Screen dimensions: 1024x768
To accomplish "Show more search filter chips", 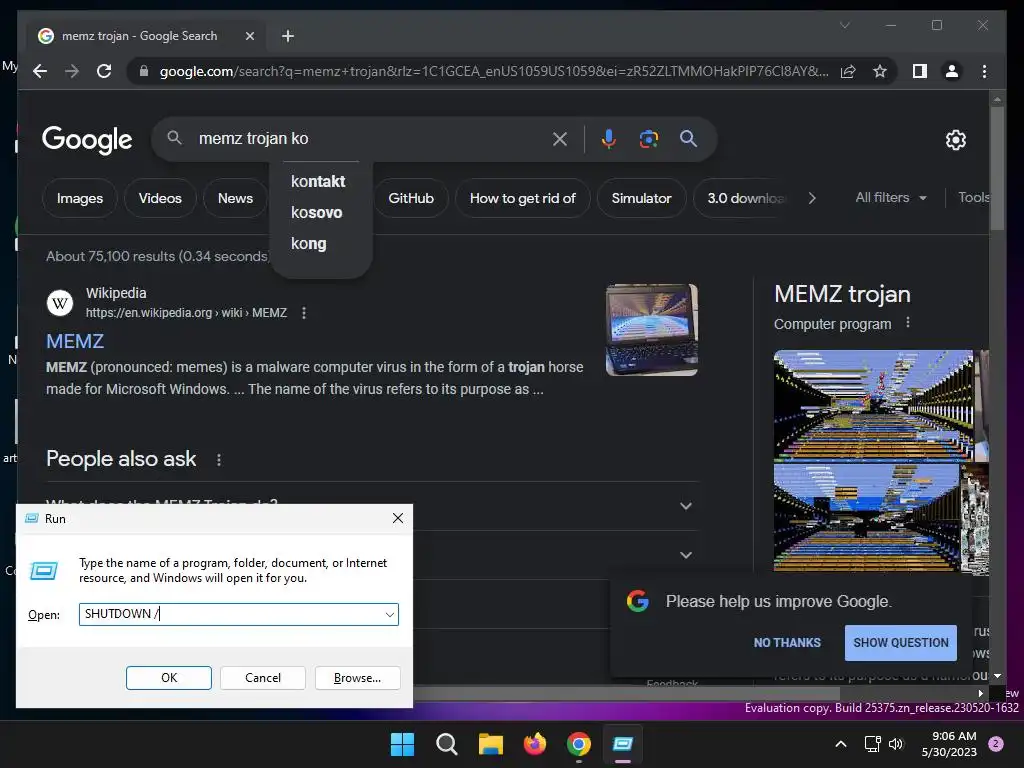I will 812,198.
